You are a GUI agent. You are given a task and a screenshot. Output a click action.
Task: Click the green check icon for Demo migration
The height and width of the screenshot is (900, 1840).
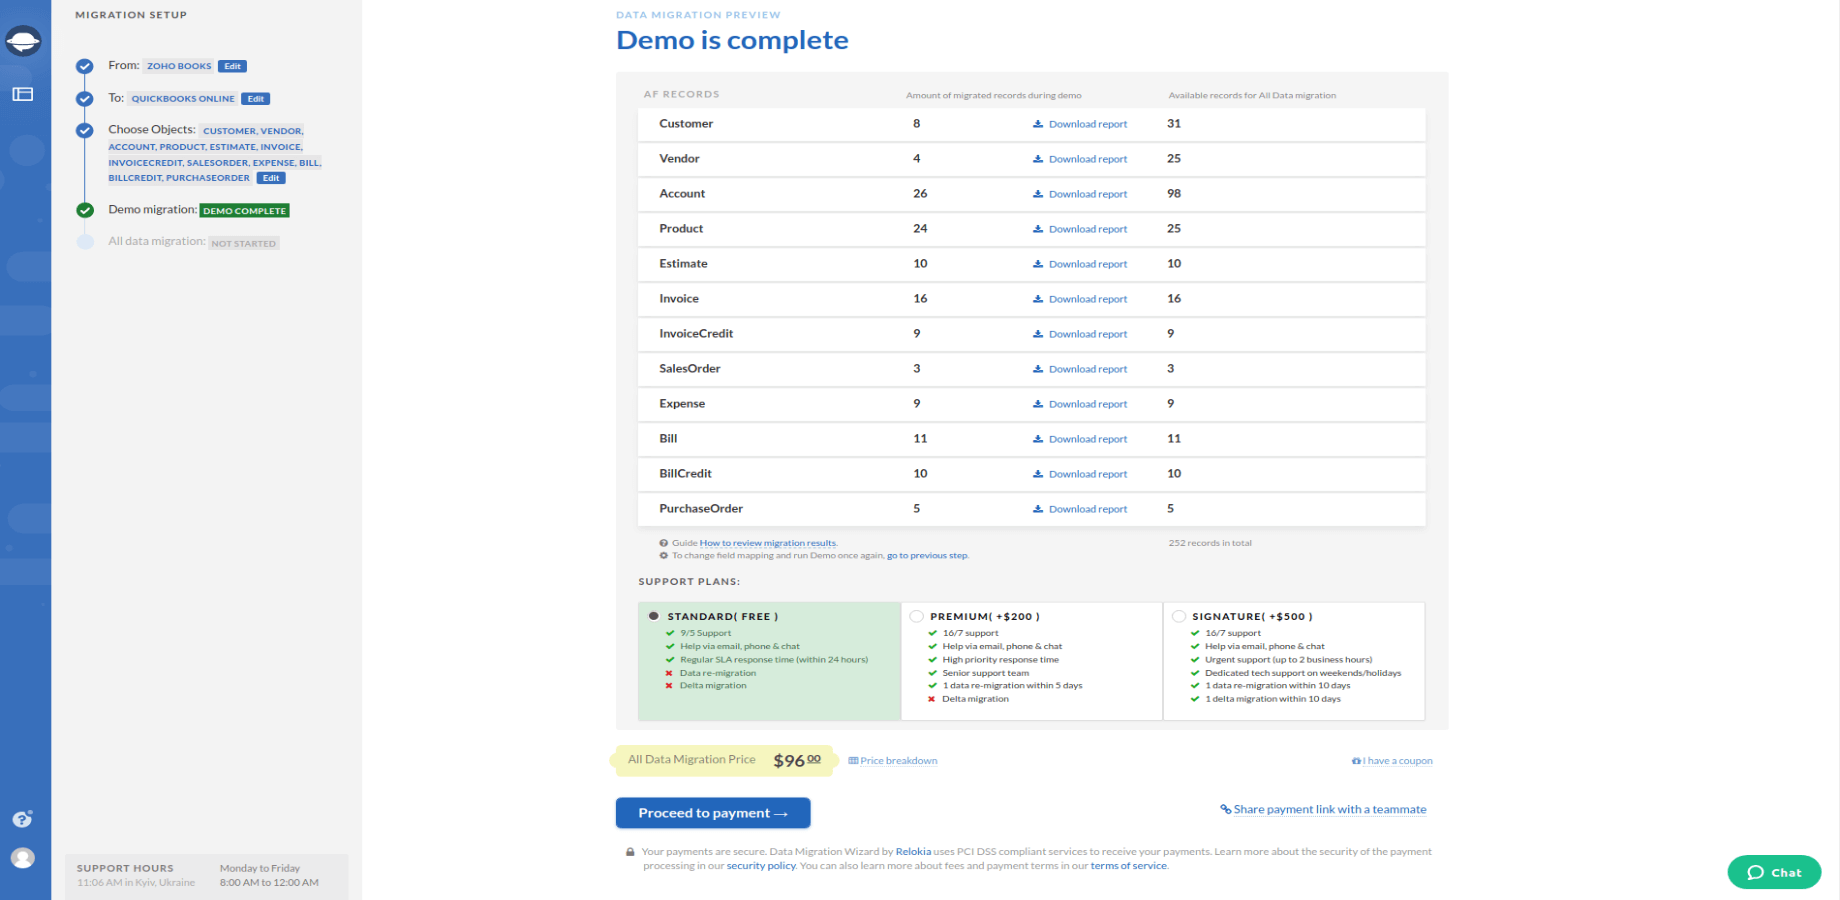pyautogui.click(x=85, y=210)
